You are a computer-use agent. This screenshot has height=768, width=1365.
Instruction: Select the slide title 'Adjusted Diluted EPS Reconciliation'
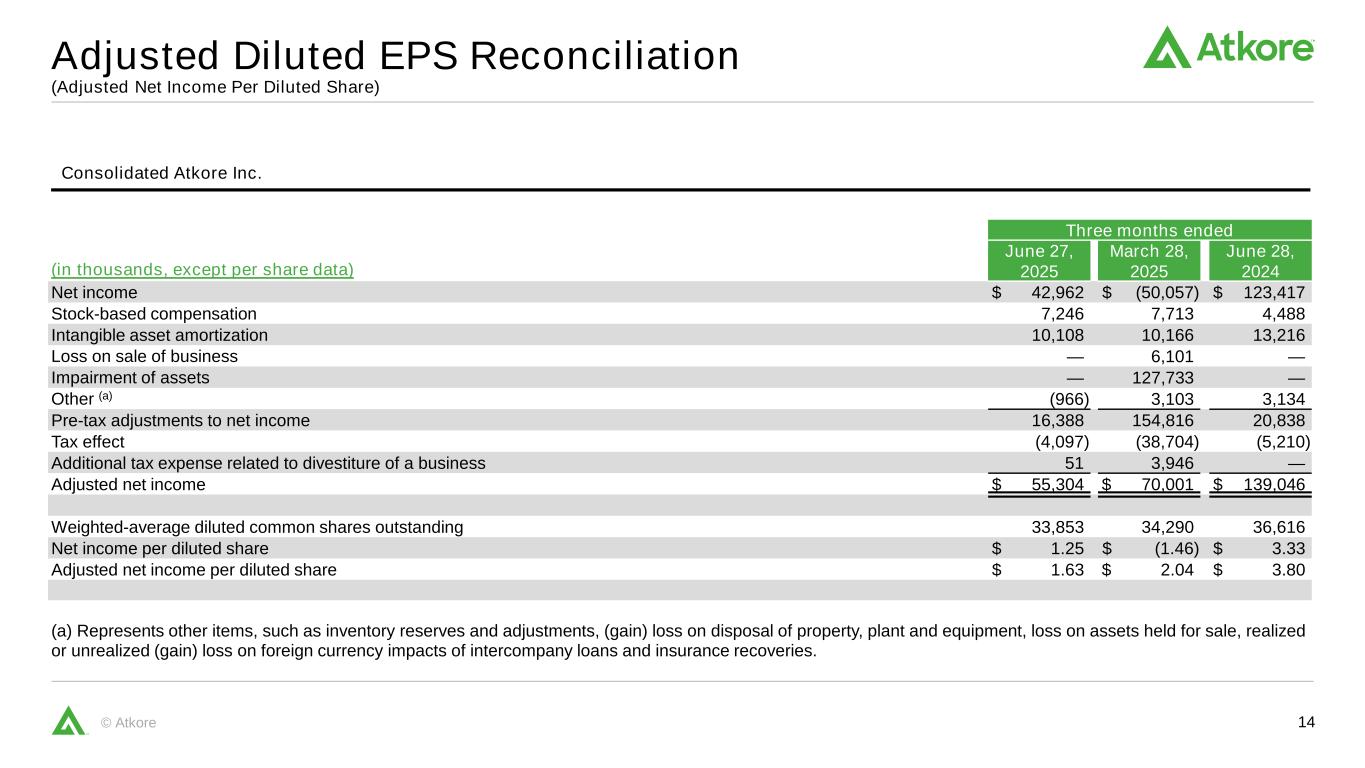[x=395, y=56]
